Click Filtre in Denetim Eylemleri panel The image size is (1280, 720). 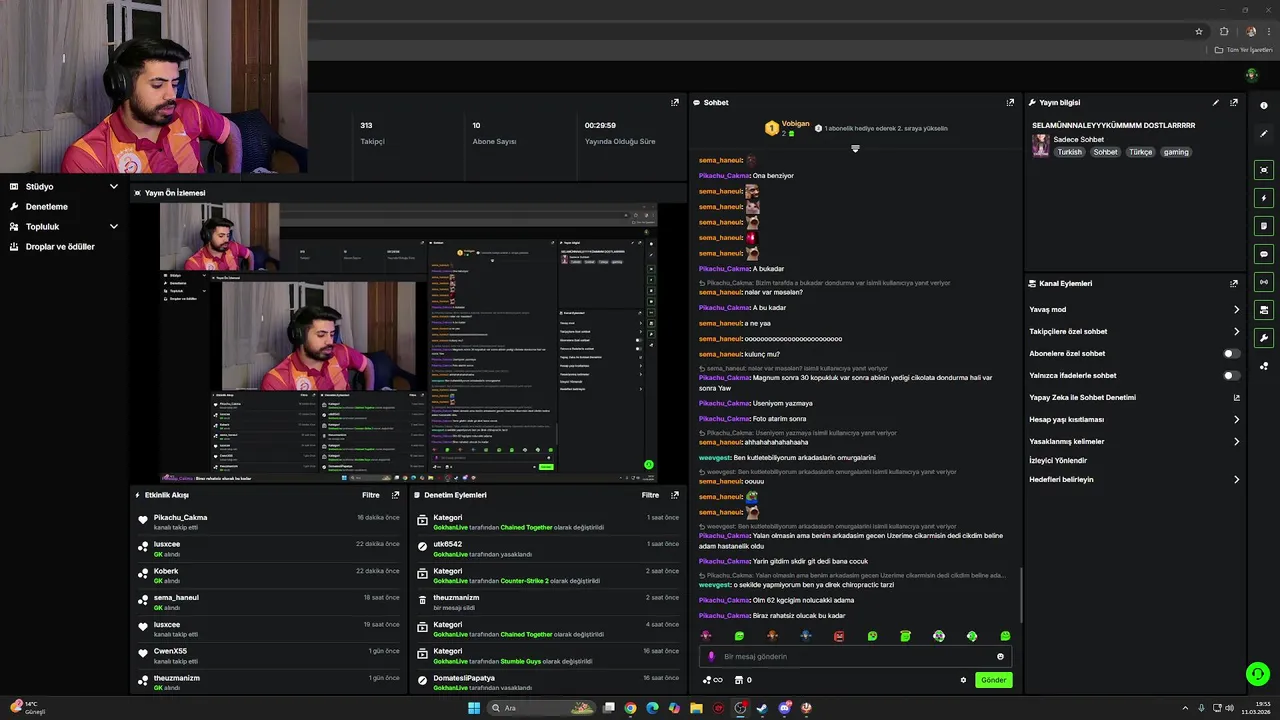pos(651,495)
